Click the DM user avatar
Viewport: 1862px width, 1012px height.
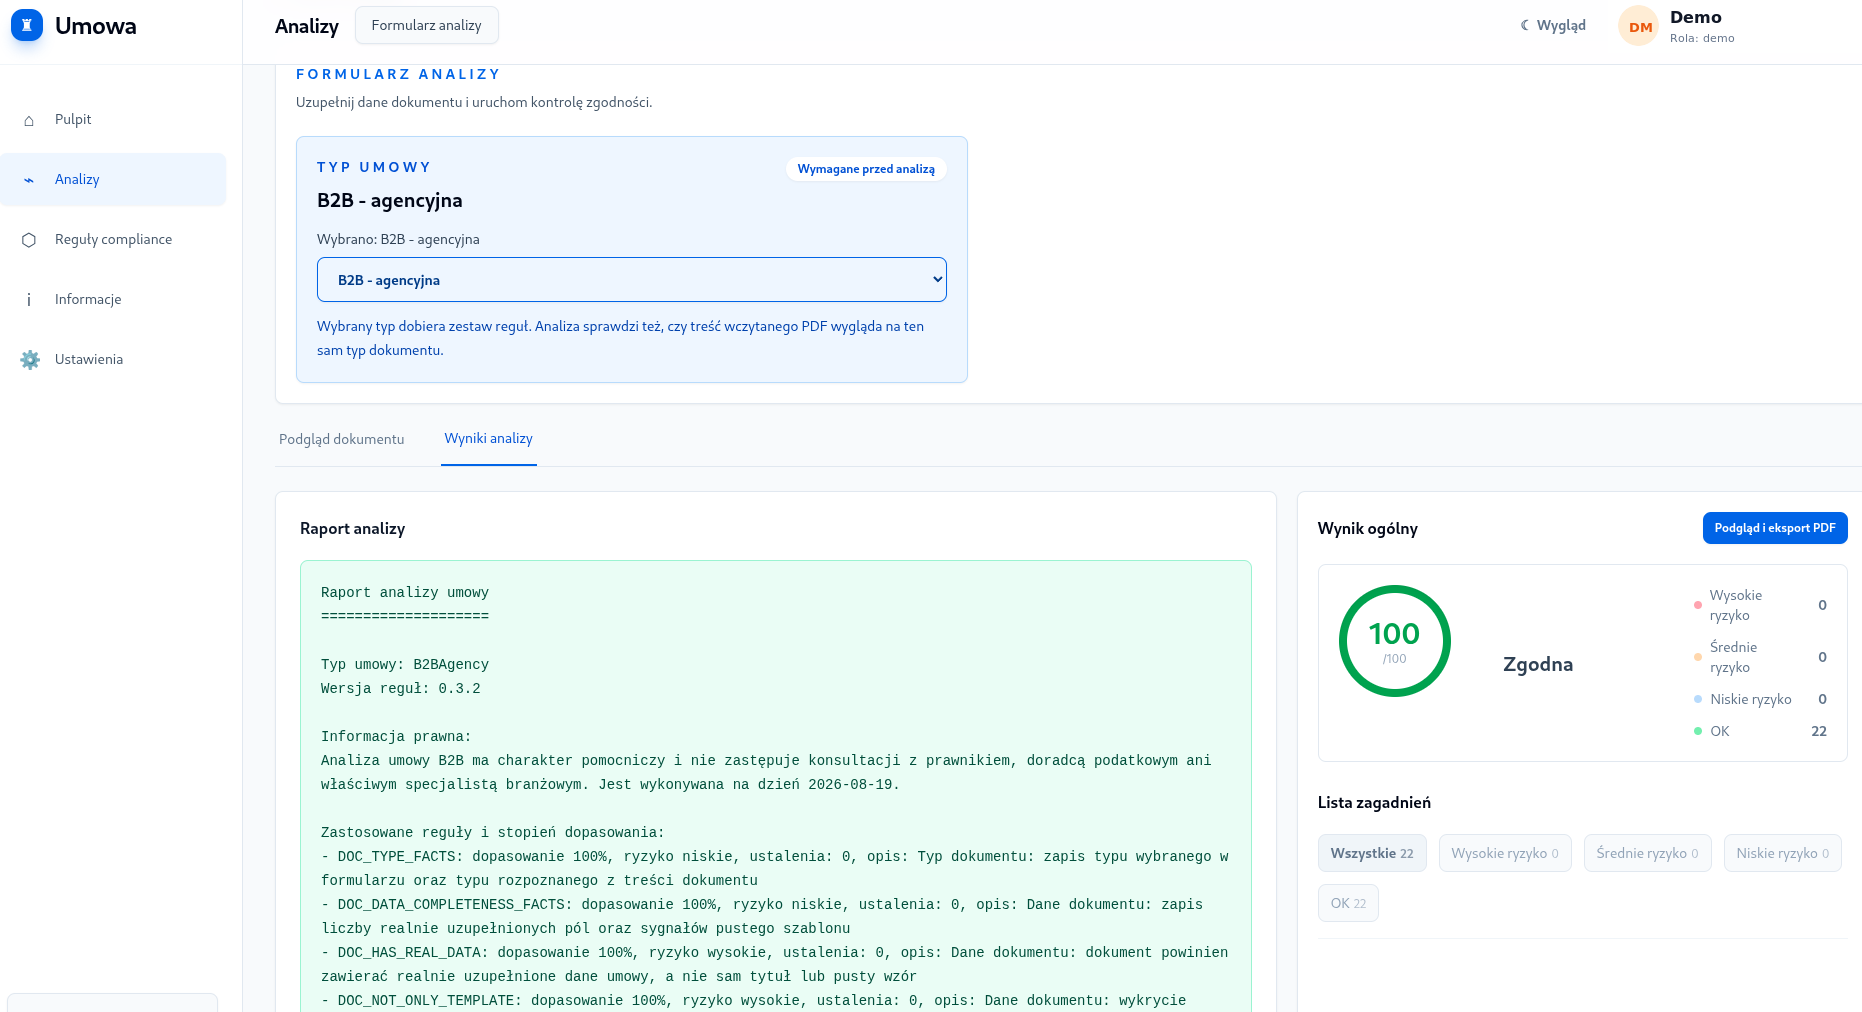pyautogui.click(x=1639, y=26)
